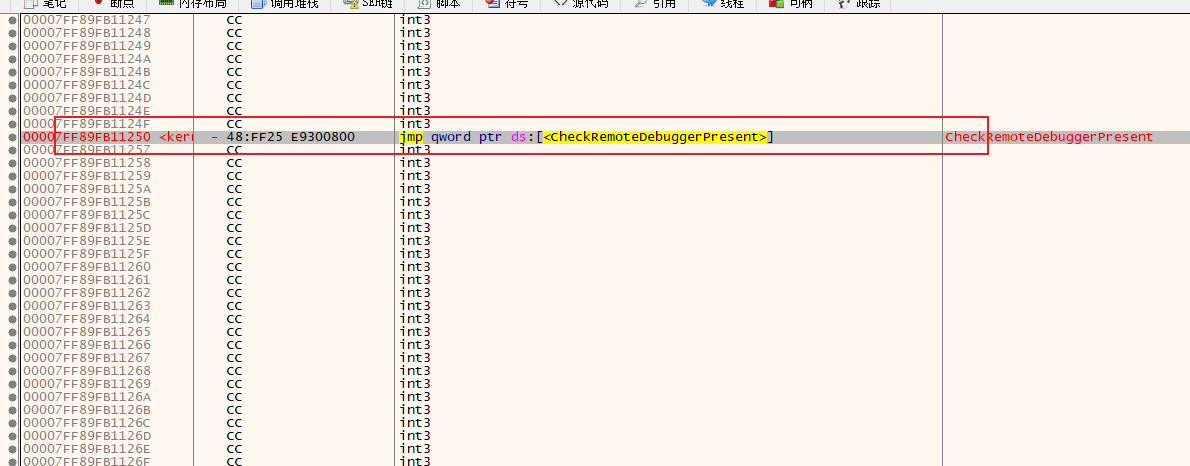The image size is (1190, 466).
Task: Toggle breakpoint bullet at address 00007FF89FB11250
Action: tap(12, 137)
